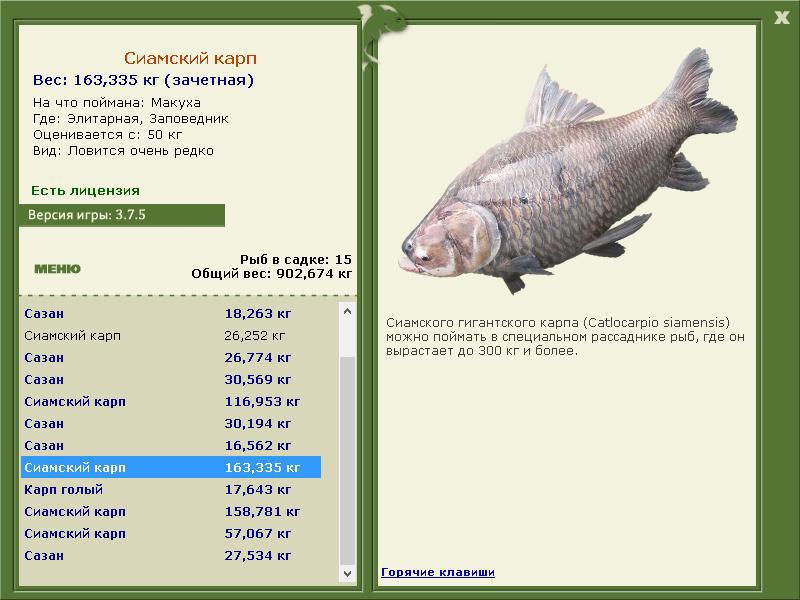Click the Оценивается с: 50 кг line
The width and height of the screenshot is (800, 600).
click(107, 135)
